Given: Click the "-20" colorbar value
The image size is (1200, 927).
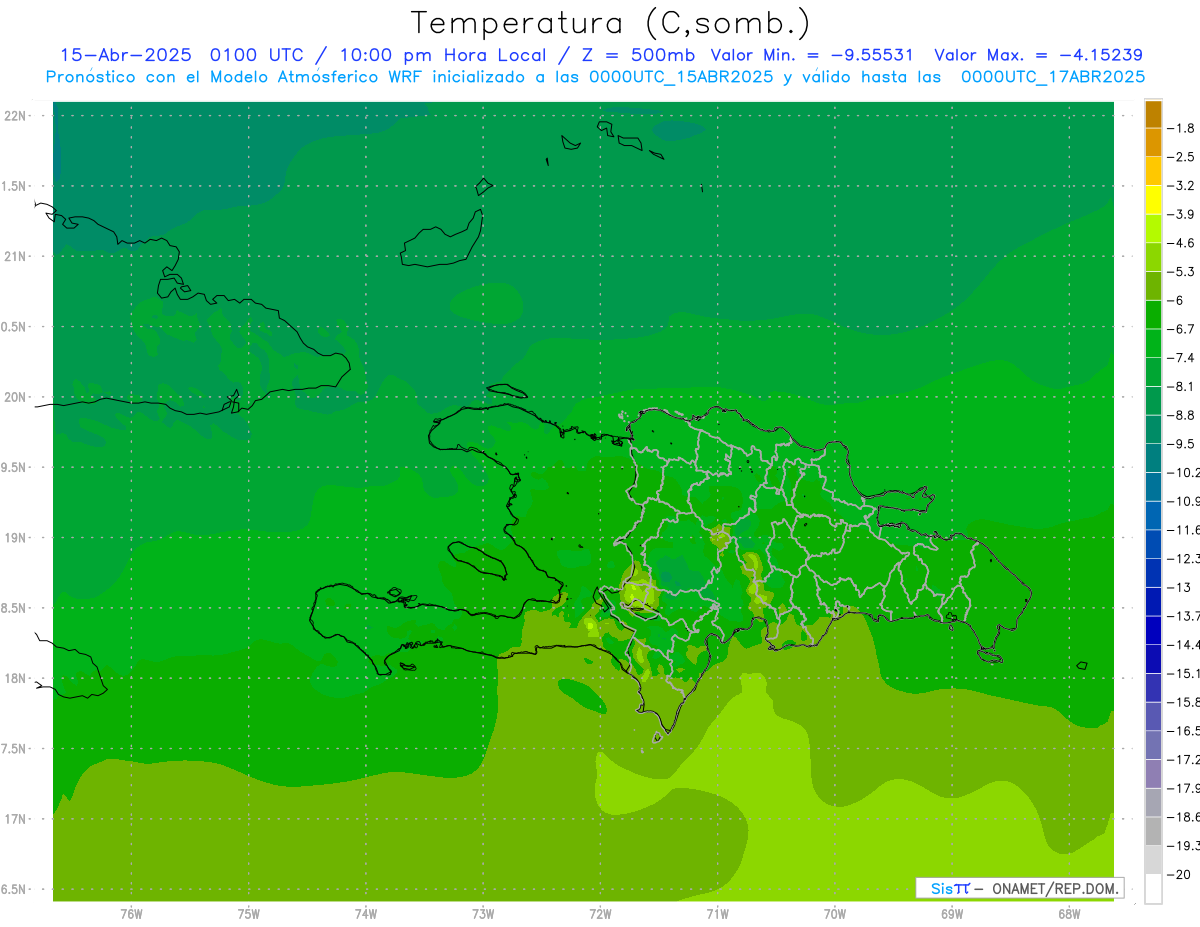Looking at the screenshot, I should [x=1180, y=874].
